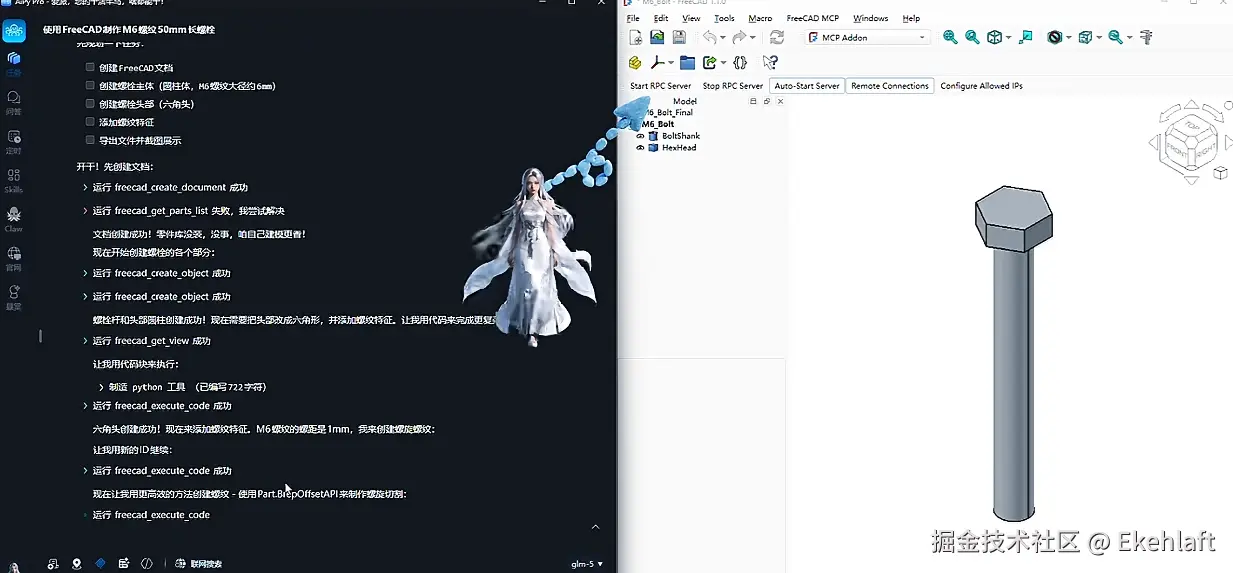
Task: Click the measure caliper icon
Action: click(1146, 37)
